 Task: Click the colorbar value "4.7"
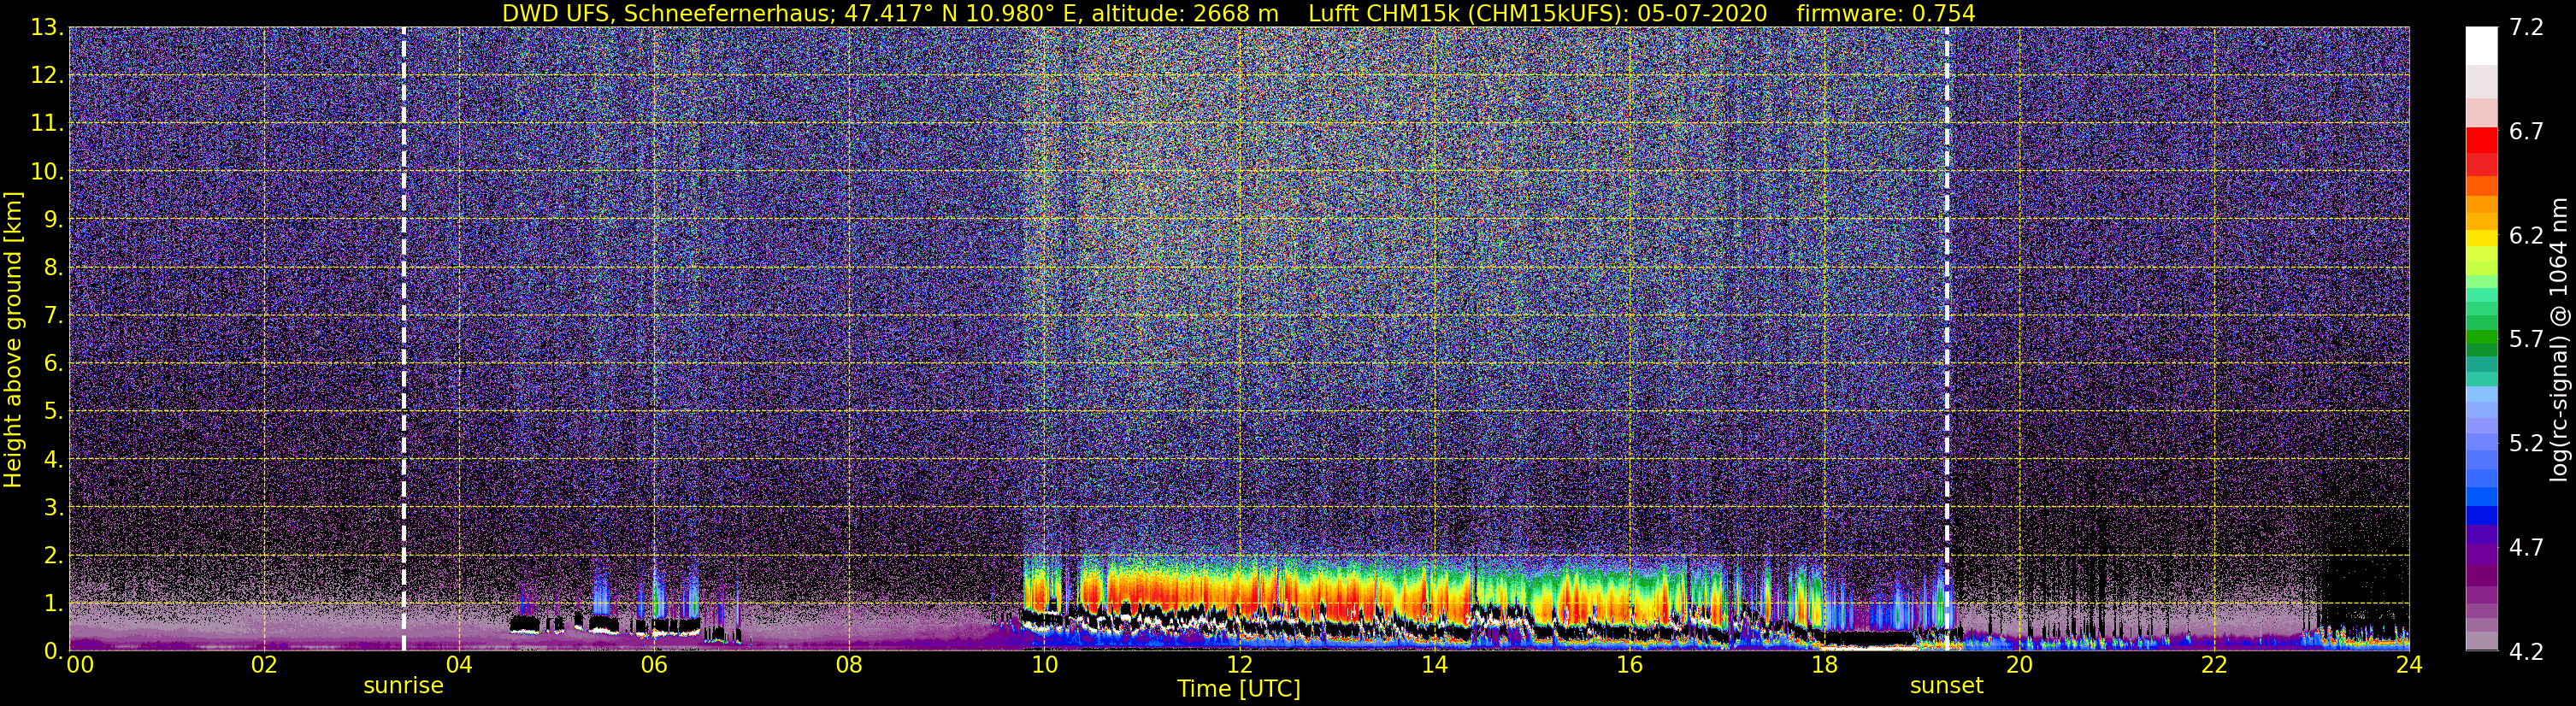point(2526,548)
